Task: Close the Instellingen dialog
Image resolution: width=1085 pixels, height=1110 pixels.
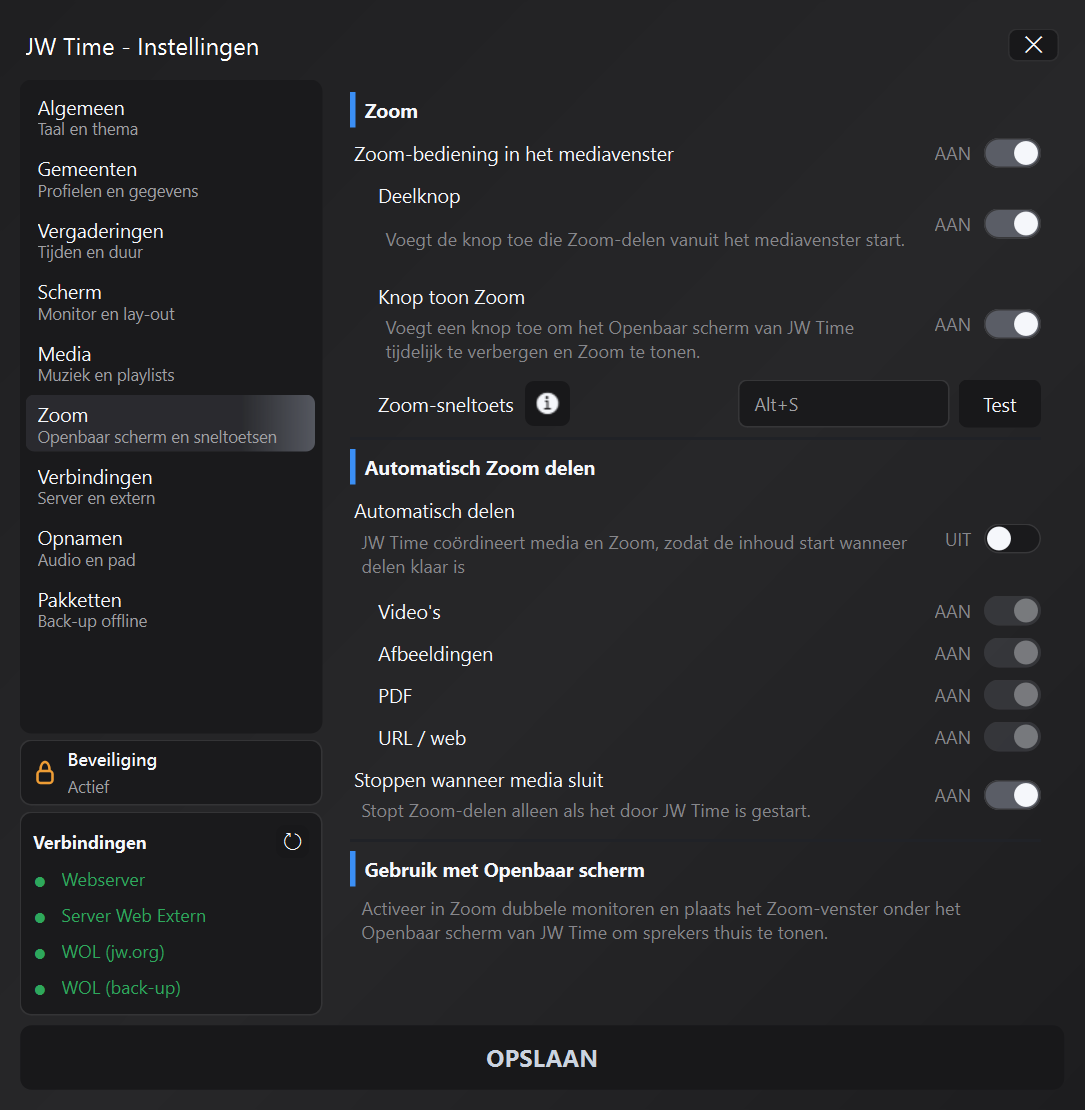Action: click(1033, 45)
